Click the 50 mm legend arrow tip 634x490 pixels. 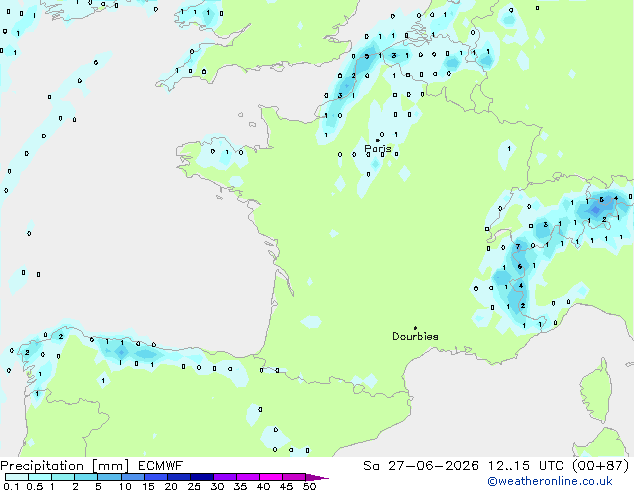[317, 477]
